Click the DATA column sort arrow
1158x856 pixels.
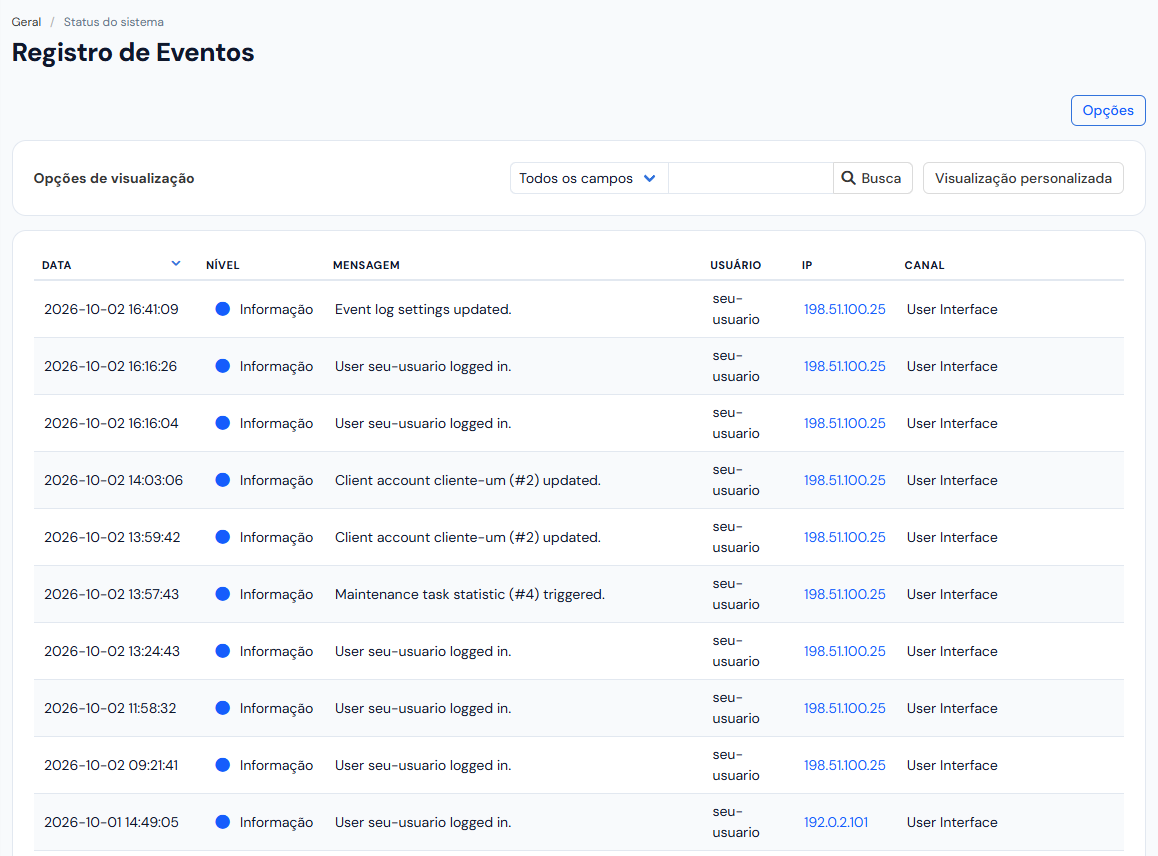176,264
